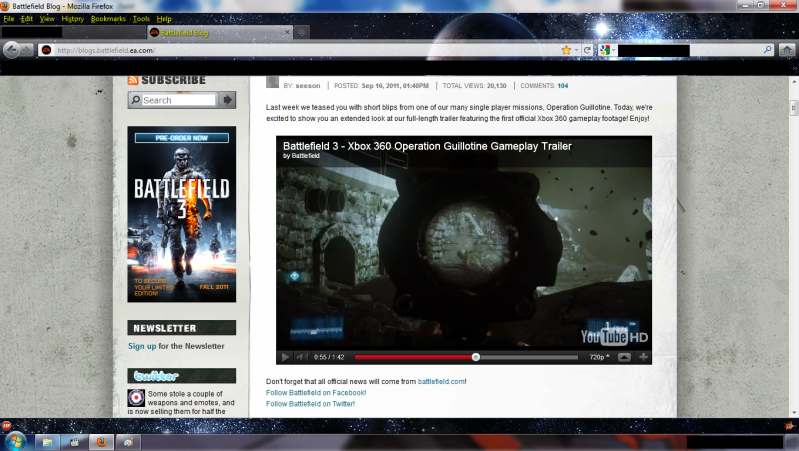Click the scrollbar down arrow

click(x=794, y=412)
